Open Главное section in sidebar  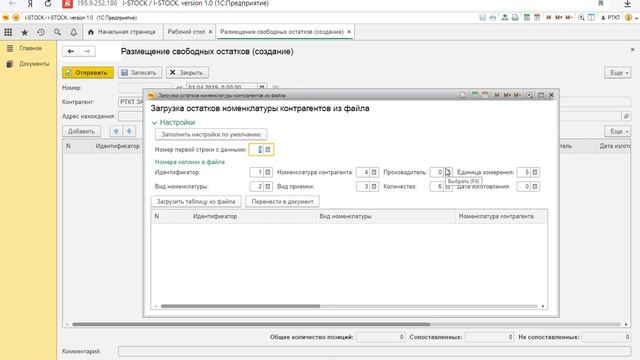[31, 48]
